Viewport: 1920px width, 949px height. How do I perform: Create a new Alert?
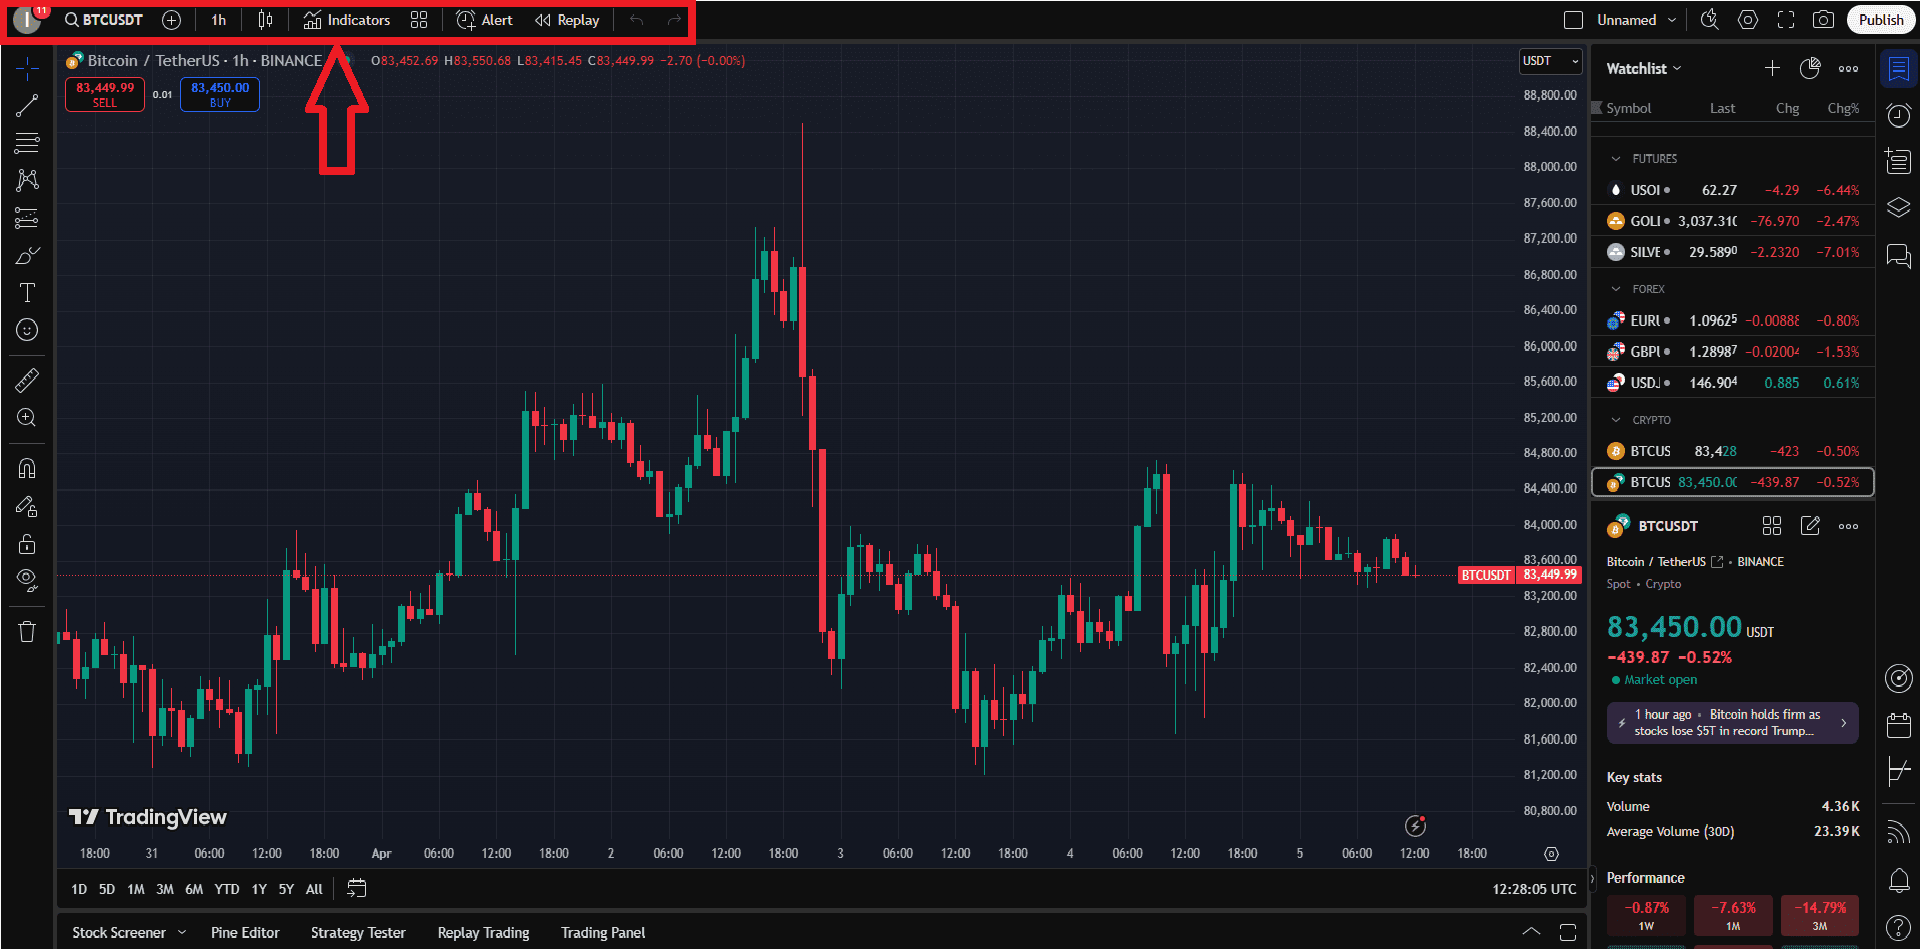tap(484, 20)
